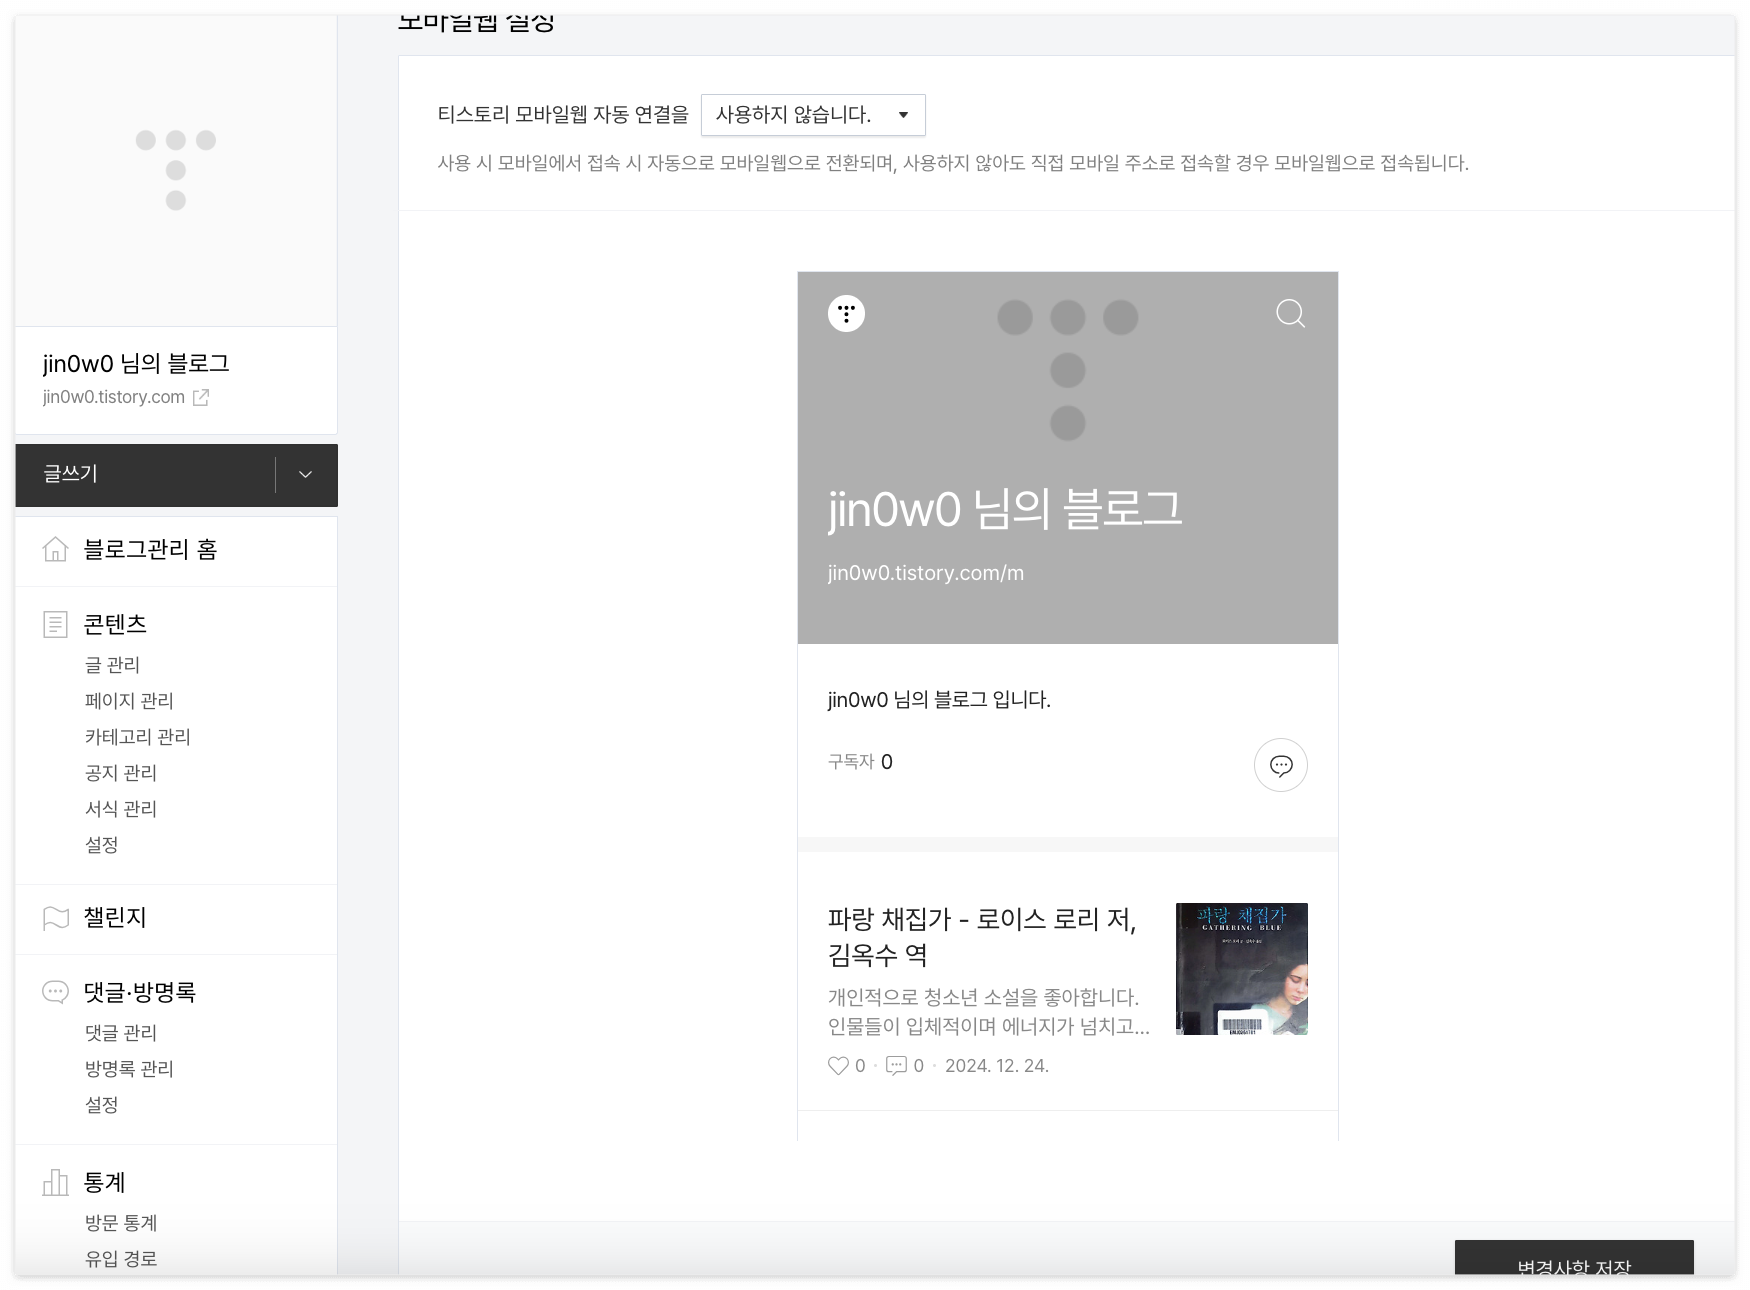Click the preview blog title jin0w0 님의 블로그
Viewport: 1750px width, 1290px height.
coord(1005,509)
